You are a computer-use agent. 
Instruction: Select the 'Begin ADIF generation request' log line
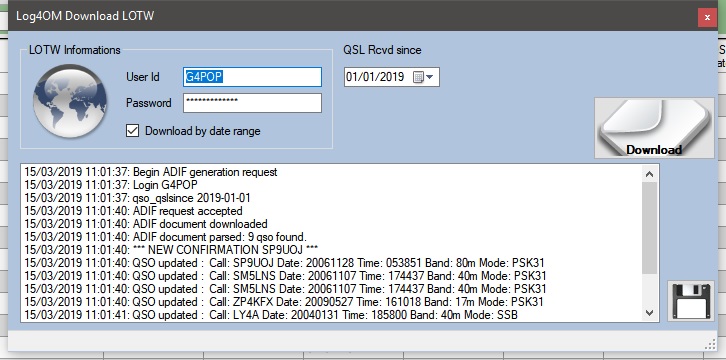(151, 172)
